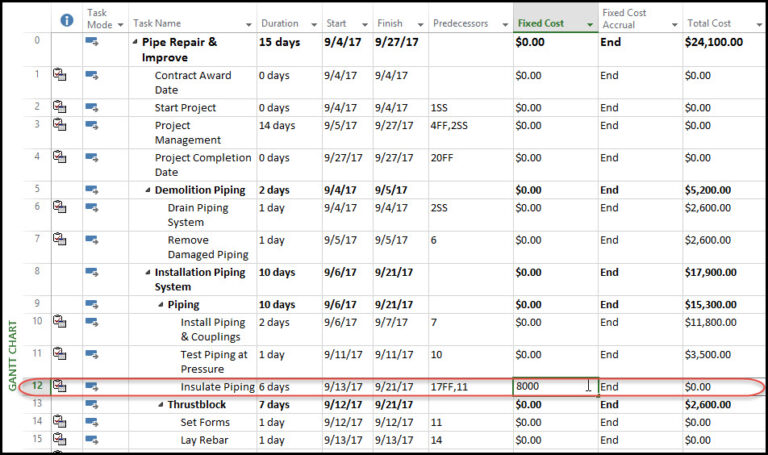Click the task mode icon for Contract Award Date

[92, 75]
